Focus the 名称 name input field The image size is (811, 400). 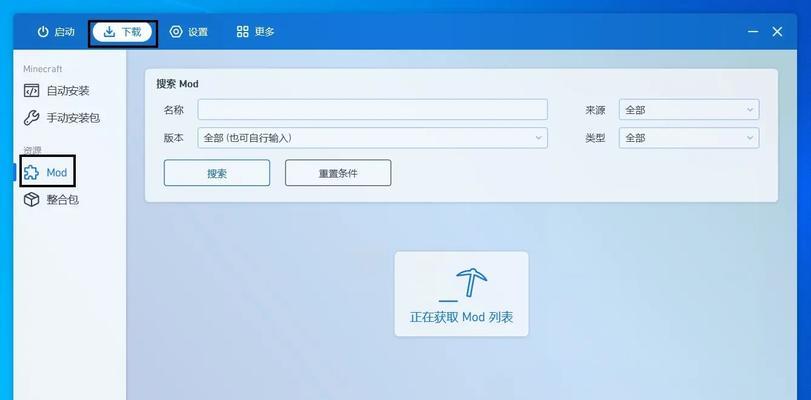pyautogui.click(x=372, y=110)
